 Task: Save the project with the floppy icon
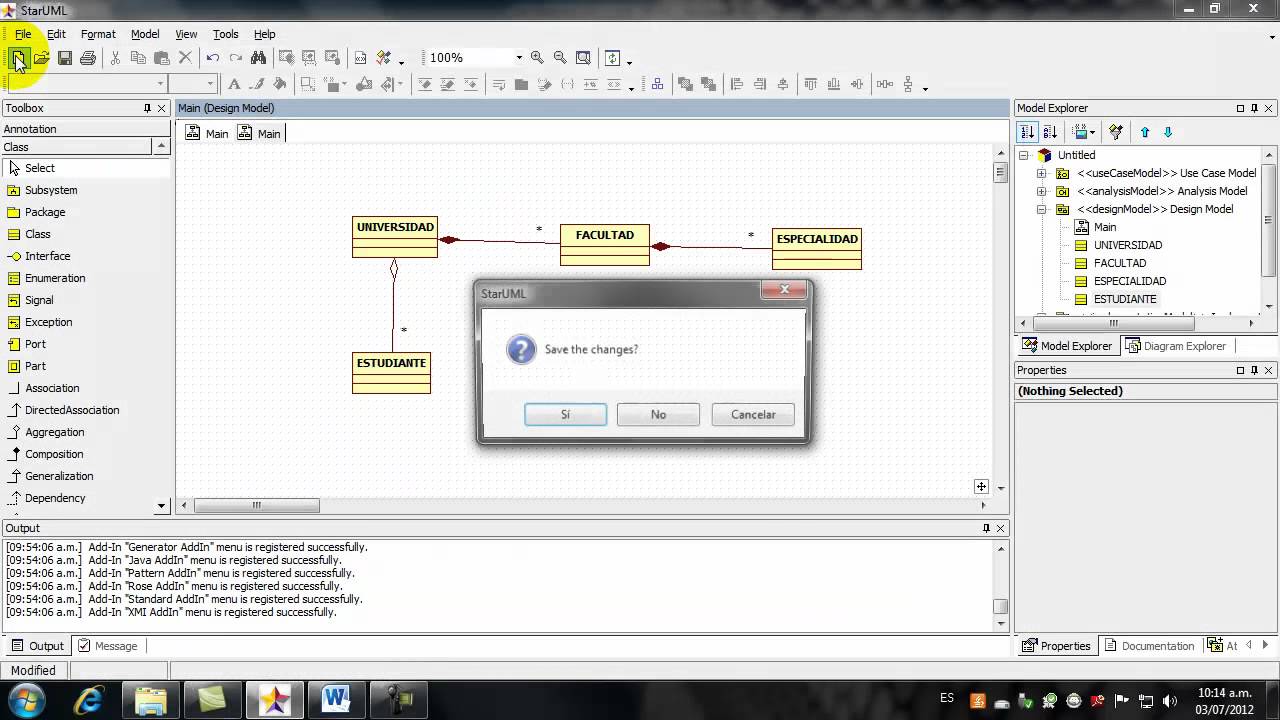[x=65, y=58]
